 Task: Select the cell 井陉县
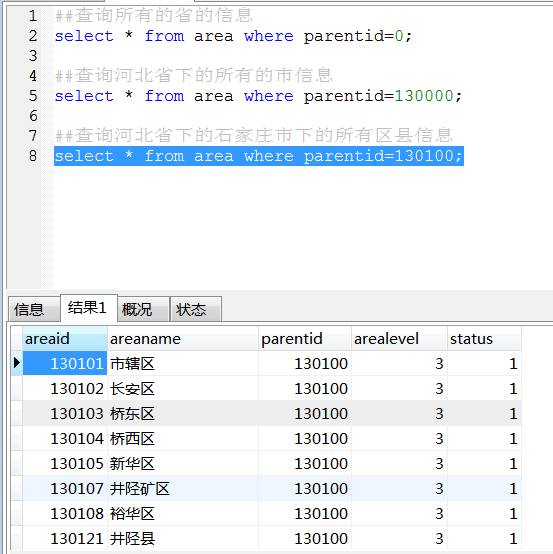(182, 538)
